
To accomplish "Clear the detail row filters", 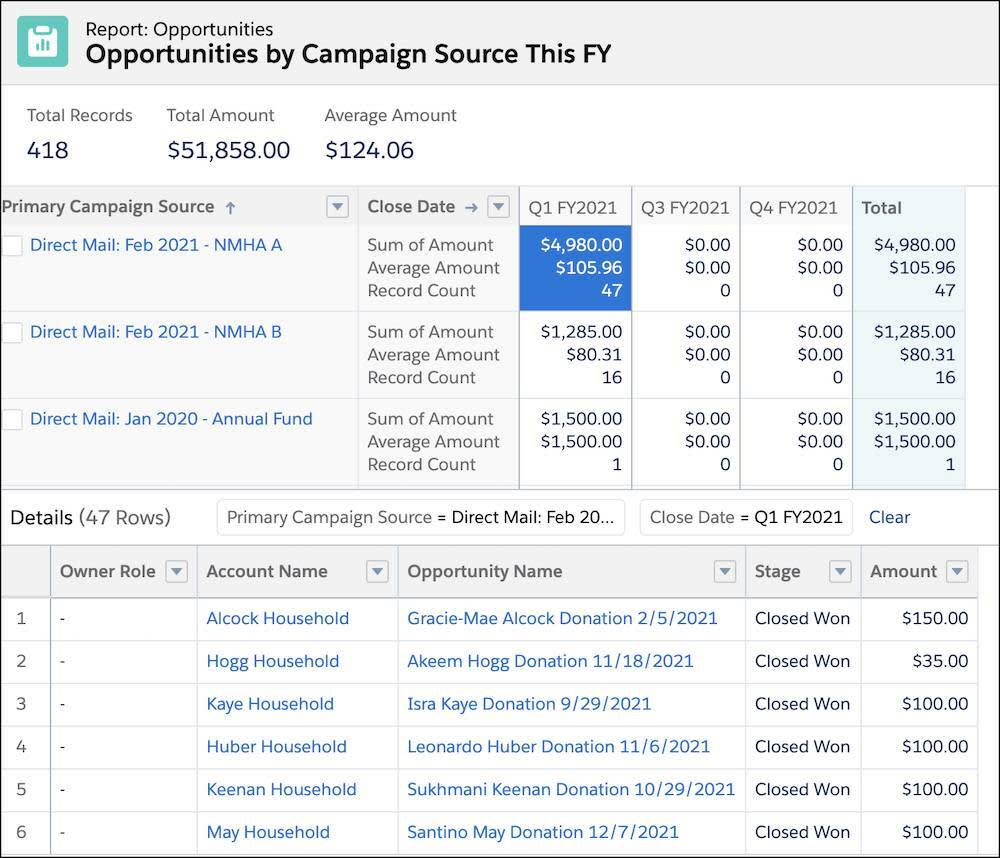I will click(x=889, y=517).
